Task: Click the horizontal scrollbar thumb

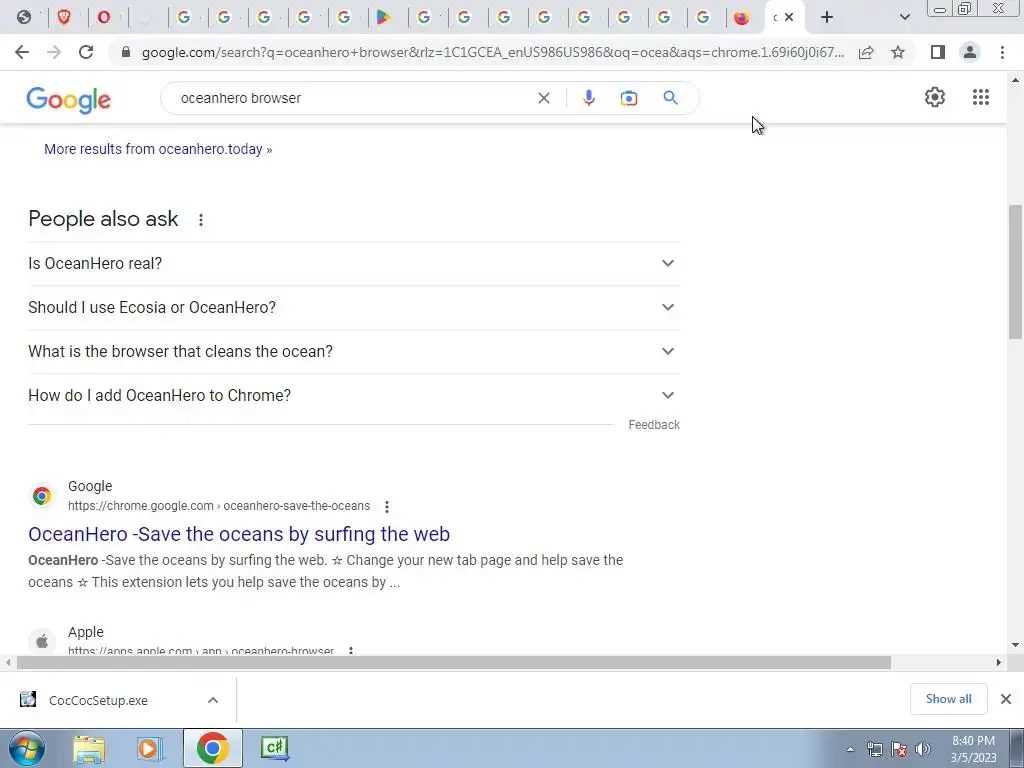Action: pos(454,663)
